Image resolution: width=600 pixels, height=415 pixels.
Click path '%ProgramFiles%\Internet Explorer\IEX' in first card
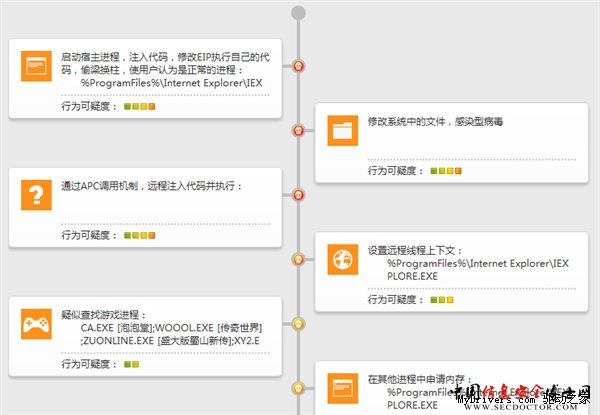171,83
